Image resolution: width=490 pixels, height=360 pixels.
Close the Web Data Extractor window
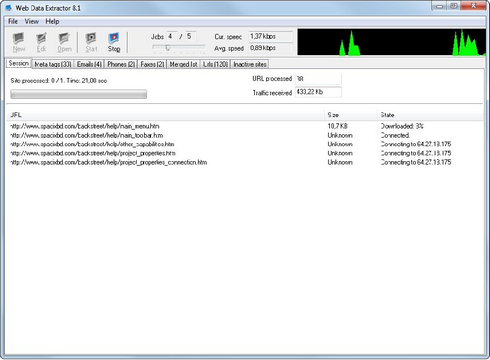473,6
